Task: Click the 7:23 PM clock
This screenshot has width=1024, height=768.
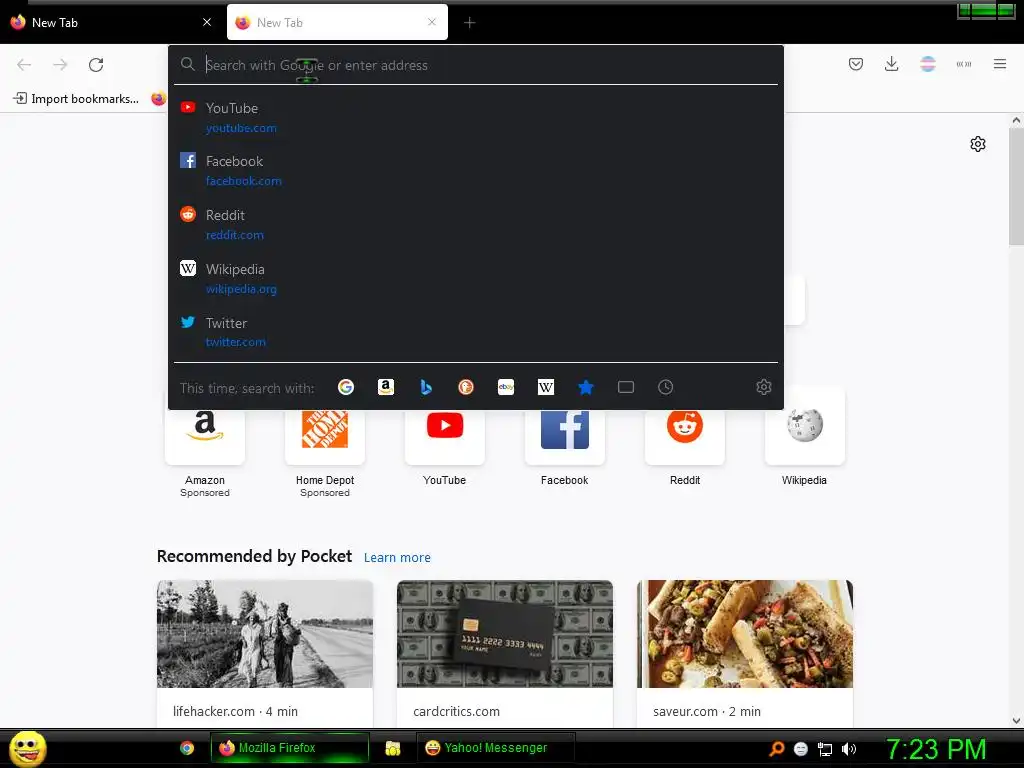Action: (936, 750)
